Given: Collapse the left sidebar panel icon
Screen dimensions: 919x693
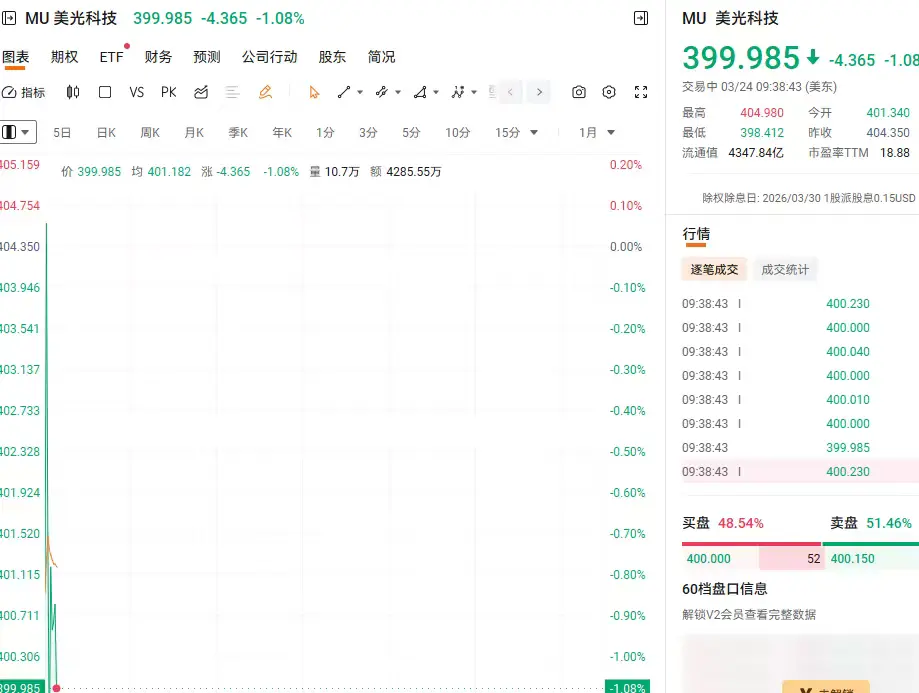Looking at the screenshot, I should click(x=9, y=18).
